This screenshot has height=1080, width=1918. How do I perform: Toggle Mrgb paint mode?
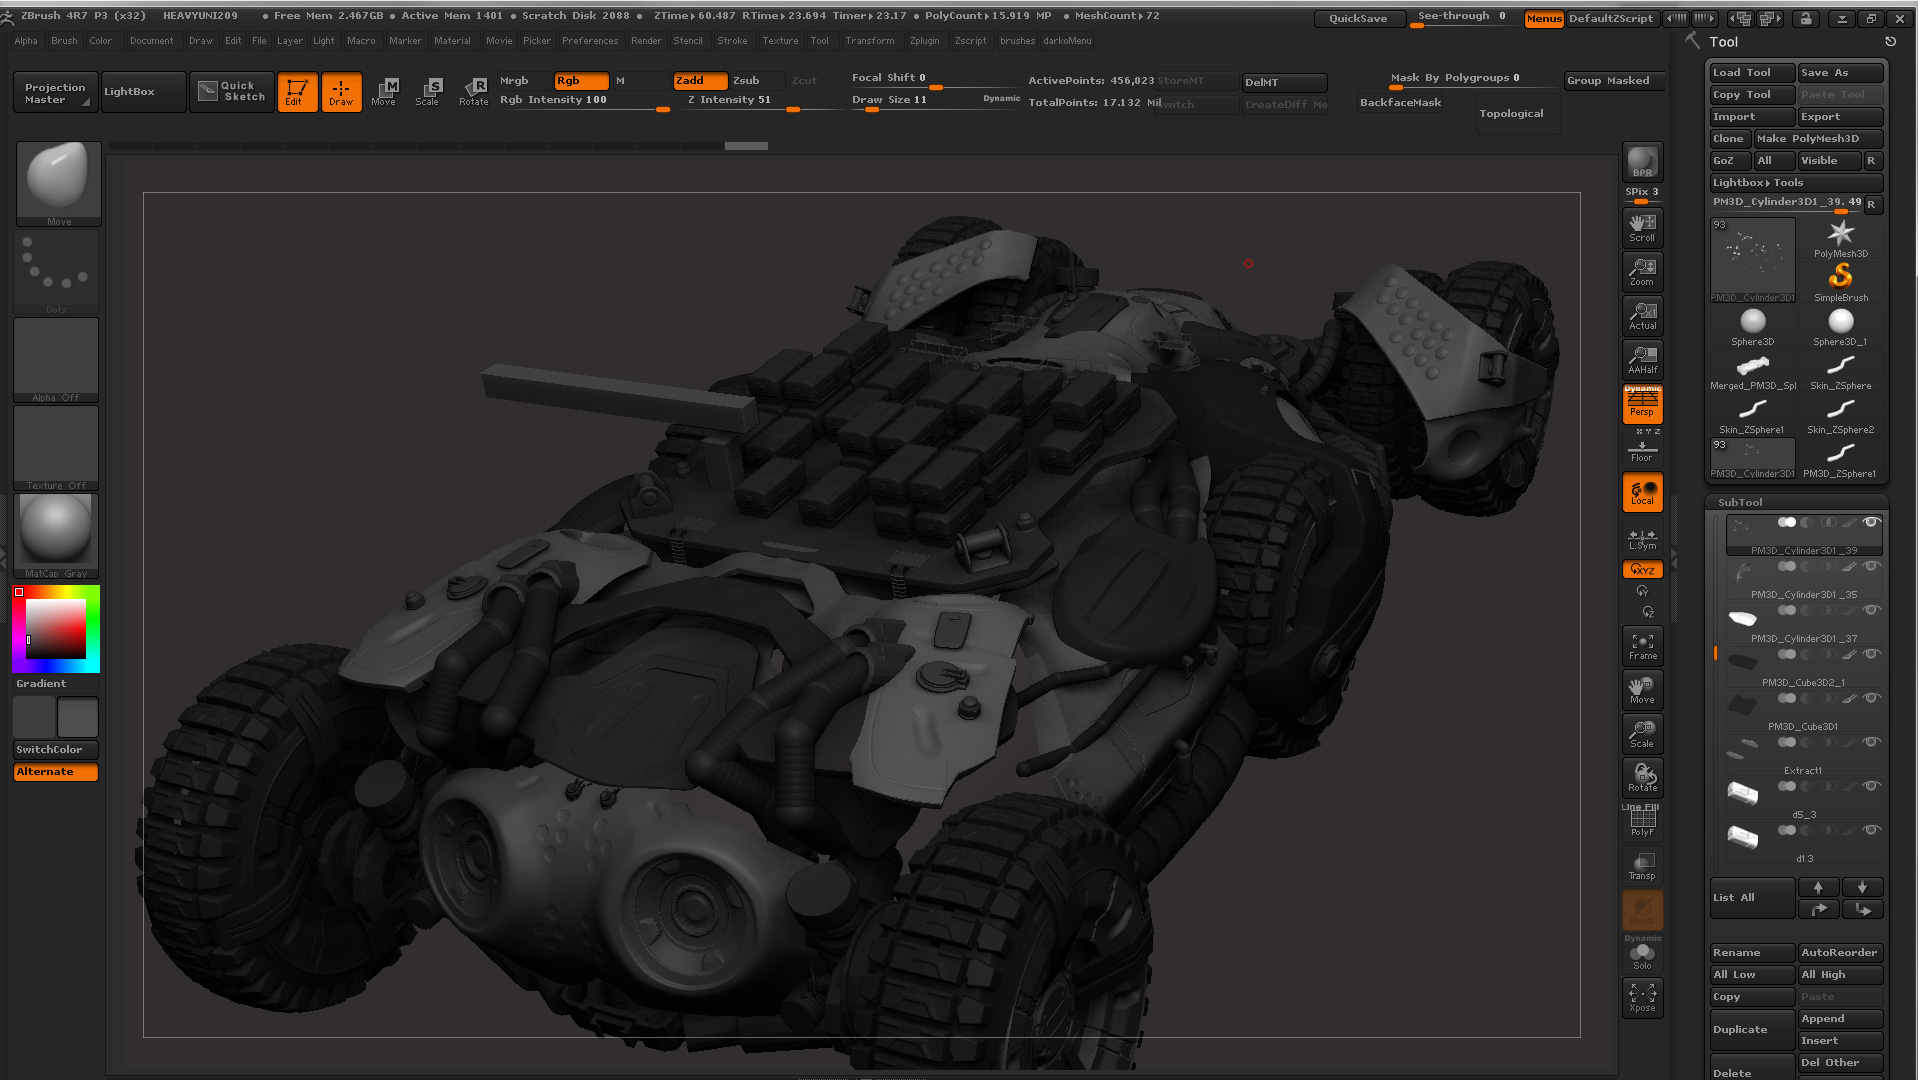525,81
